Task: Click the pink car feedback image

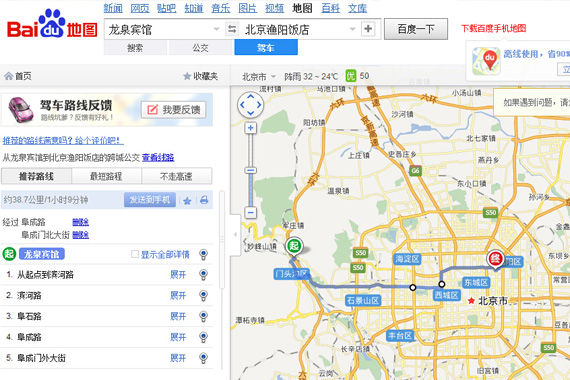Action: coord(21,109)
